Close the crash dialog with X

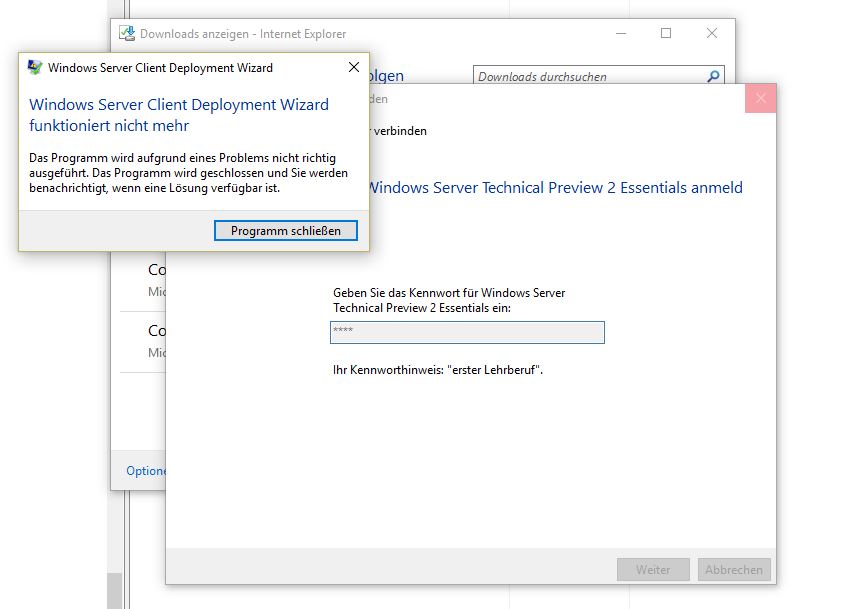[353, 68]
